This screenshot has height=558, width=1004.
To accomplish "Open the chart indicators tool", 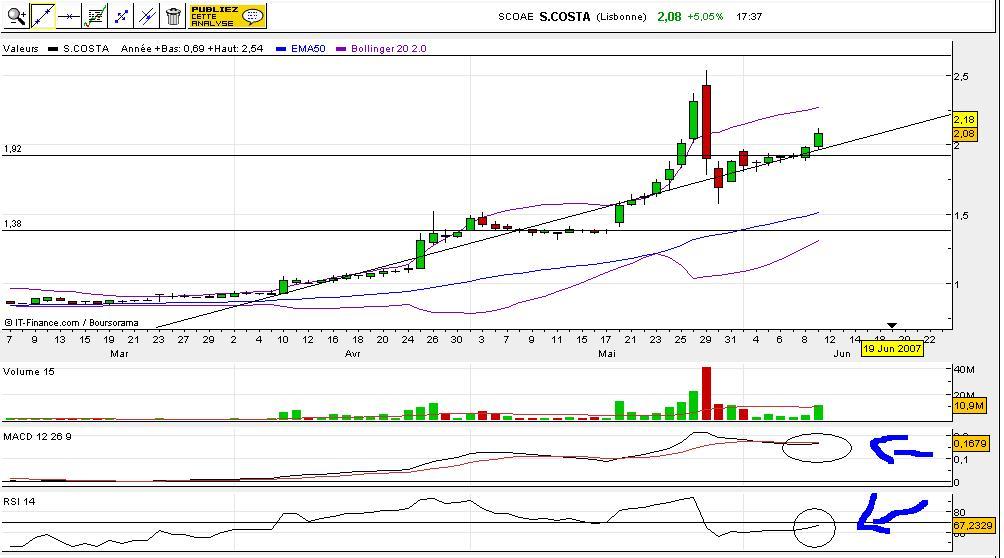I will point(95,16).
